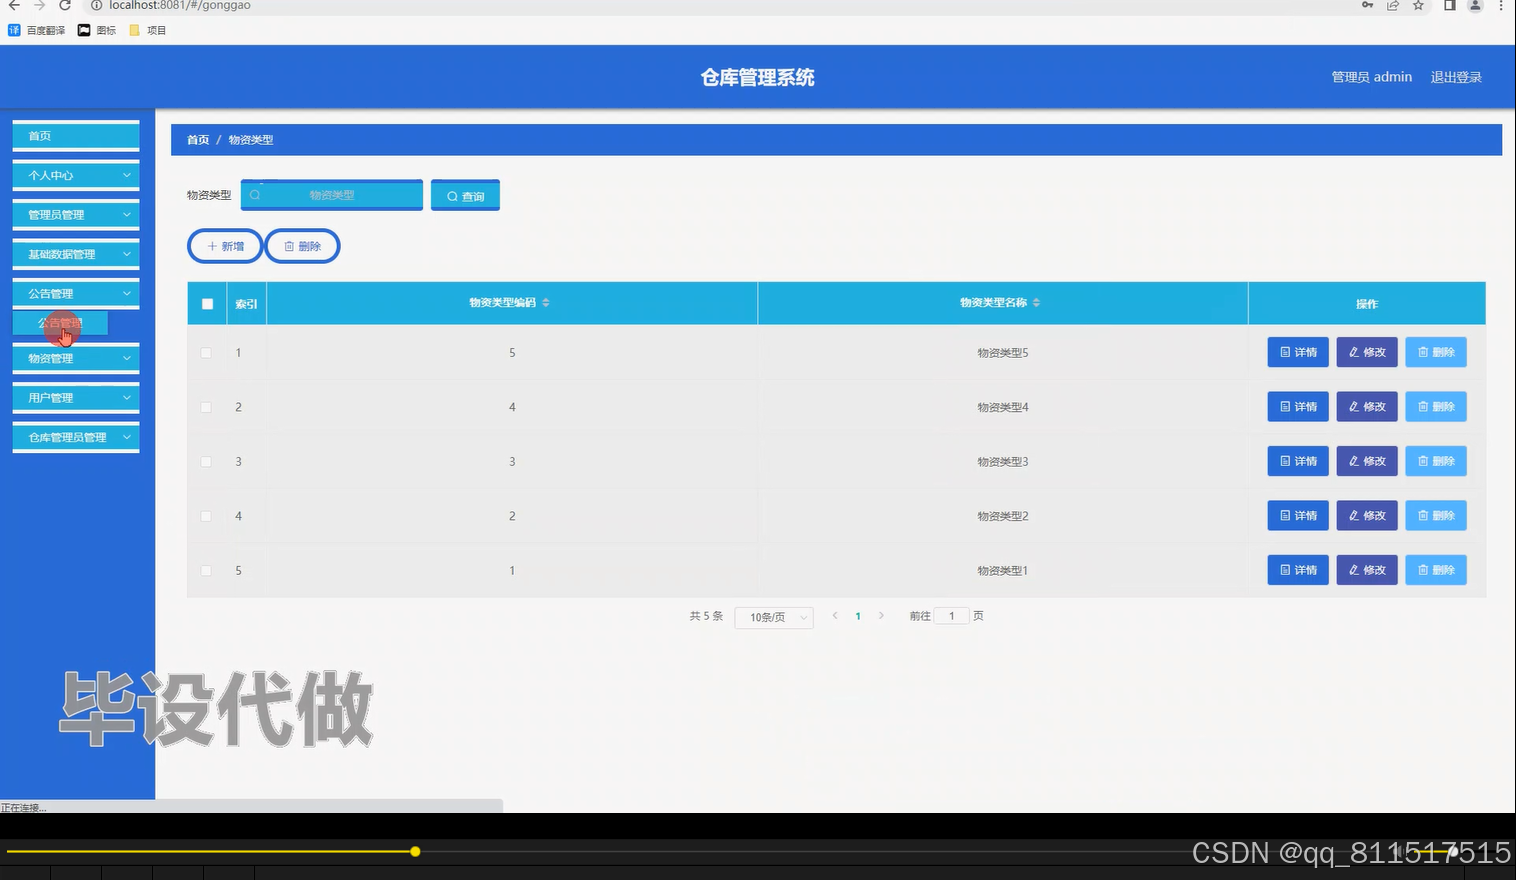Screen dimensions: 1516x880
Task: Click the magnifier icon inside the search box
Action: (x=256, y=195)
